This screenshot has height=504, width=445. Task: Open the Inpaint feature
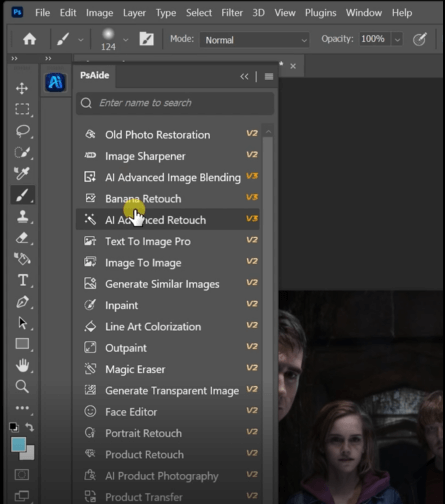(168, 305)
